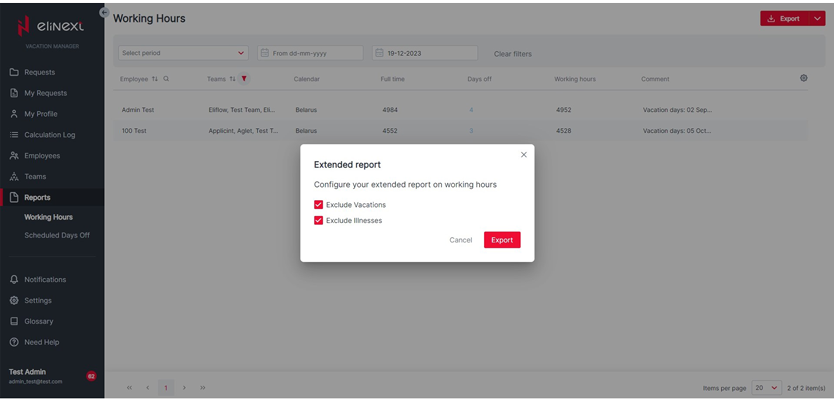Uncheck the Exclude Vacations checkbox

(319, 205)
